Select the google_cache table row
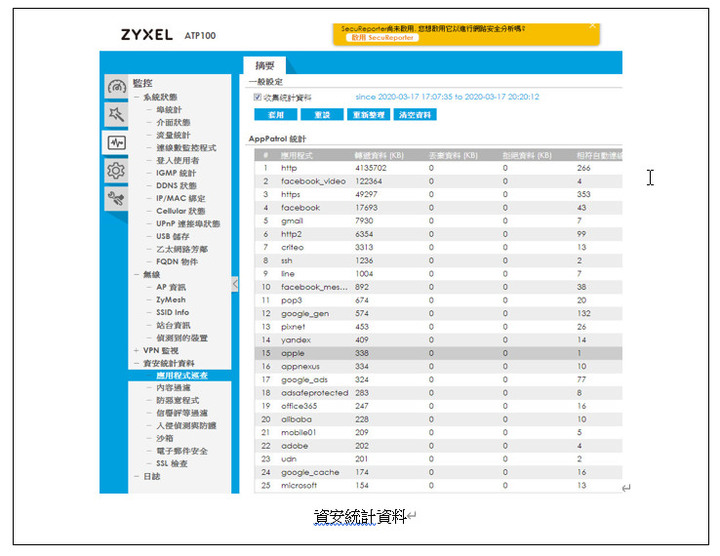 pyautogui.click(x=438, y=472)
